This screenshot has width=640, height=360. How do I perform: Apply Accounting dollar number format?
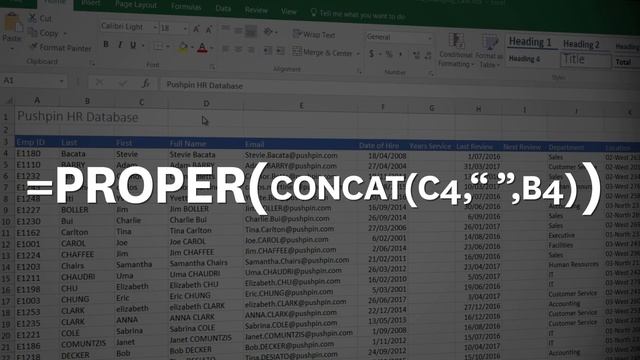371,53
